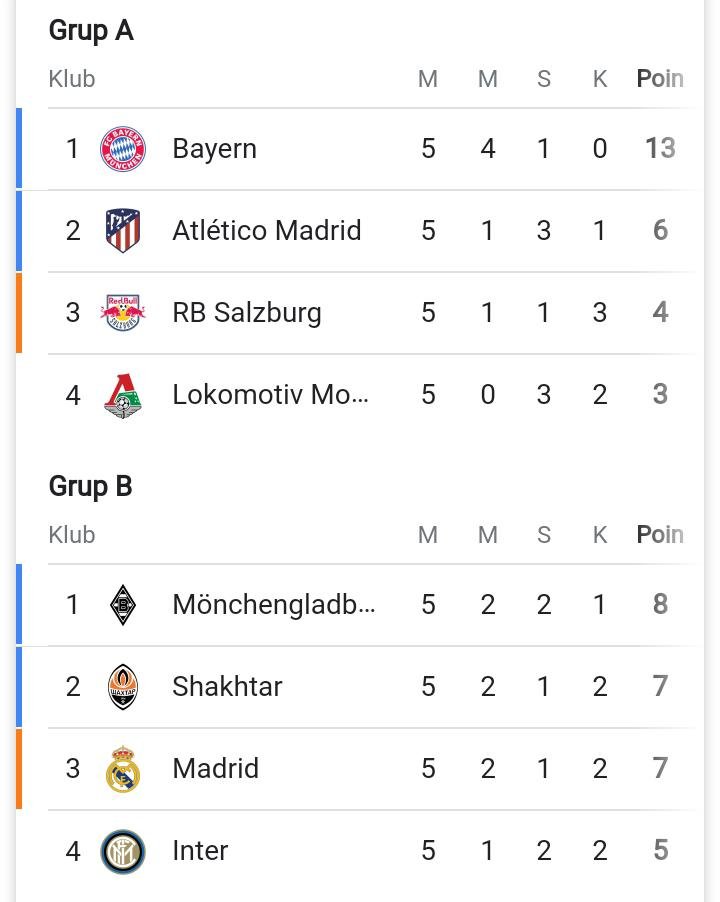Open truncated Mönchengladb... team name
The height and width of the screenshot is (902, 720).
point(274,605)
